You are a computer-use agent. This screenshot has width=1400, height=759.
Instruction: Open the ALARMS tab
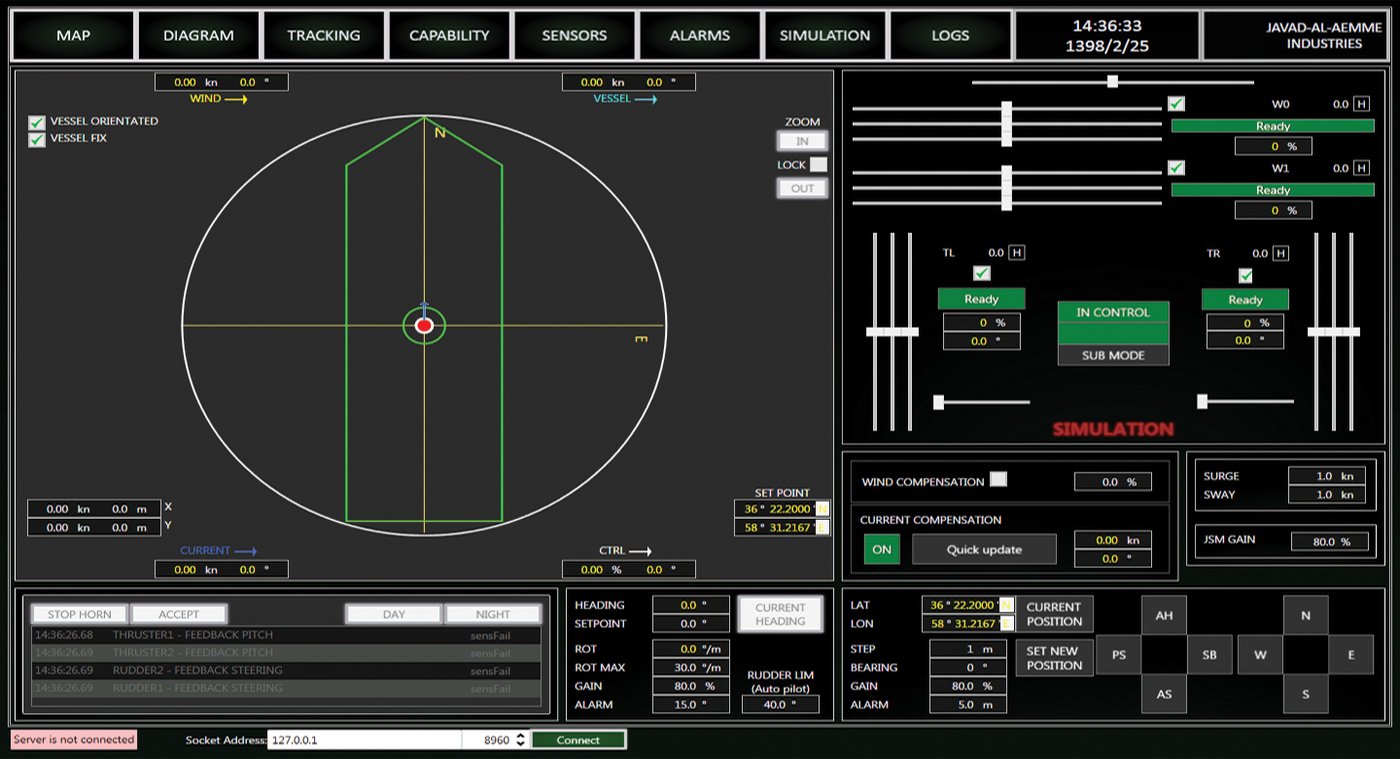tap(699, 35)
